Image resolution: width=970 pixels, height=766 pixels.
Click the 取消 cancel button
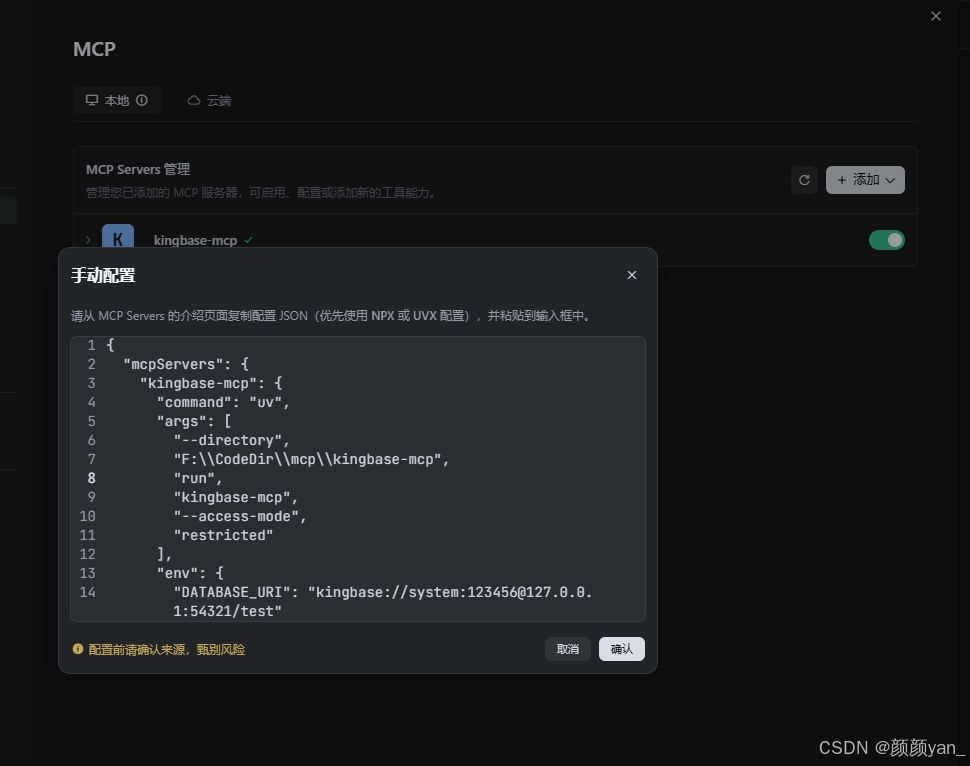pyautogui.click(x=567, y=649)
